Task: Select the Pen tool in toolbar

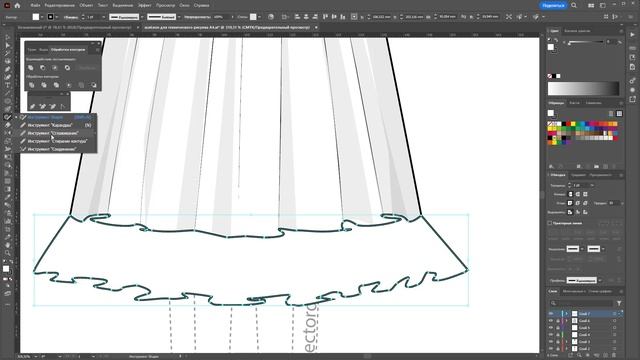Action: pos(7,69)
